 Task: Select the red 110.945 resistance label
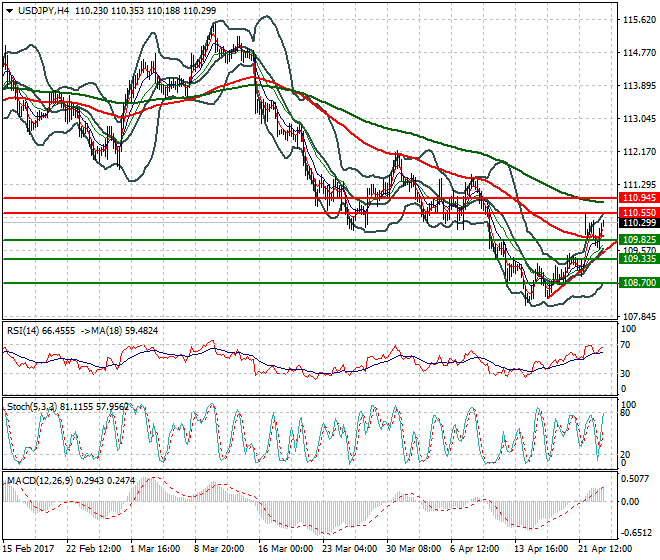point(637,199)
